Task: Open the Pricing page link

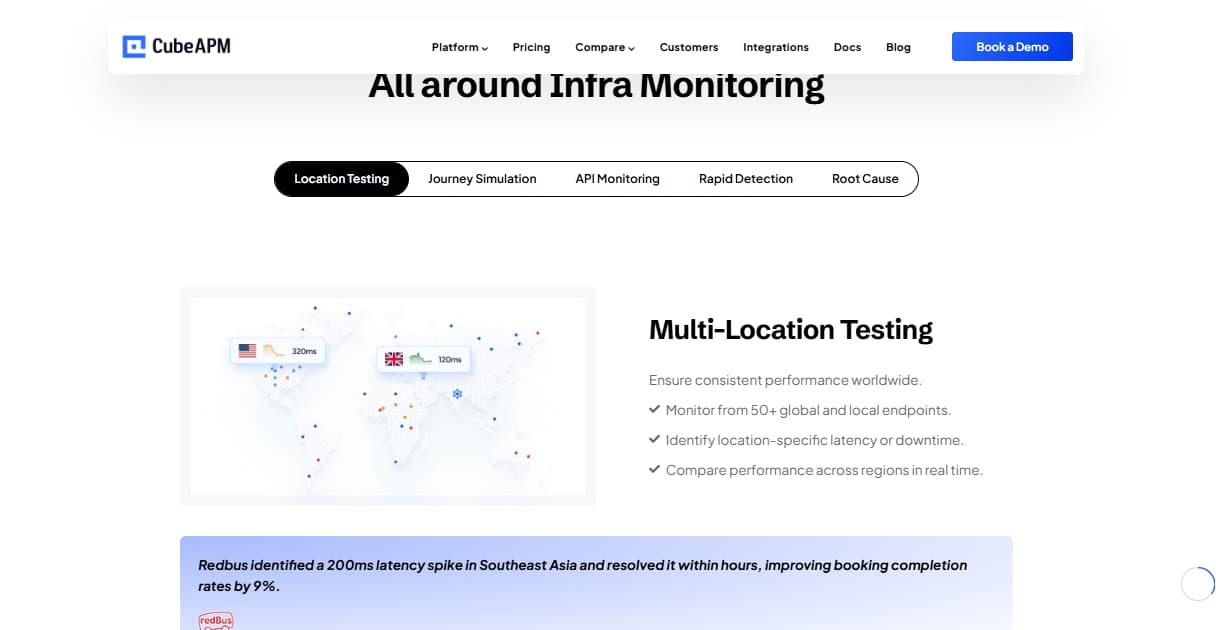Action: tap(531, 46)
